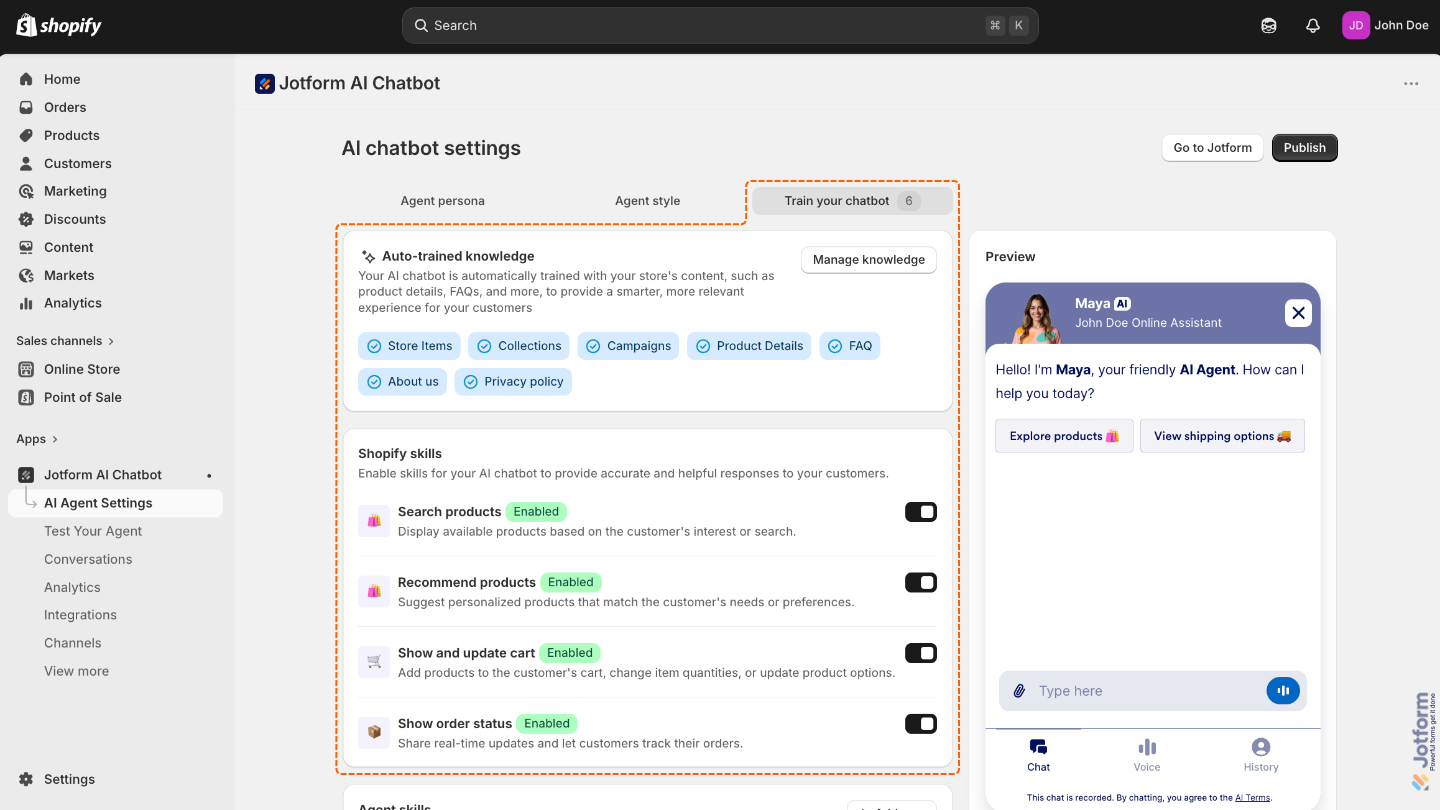Disable the Show order status skill
The height and width of the screenshot is (810, 1440).
coord(920,723)
